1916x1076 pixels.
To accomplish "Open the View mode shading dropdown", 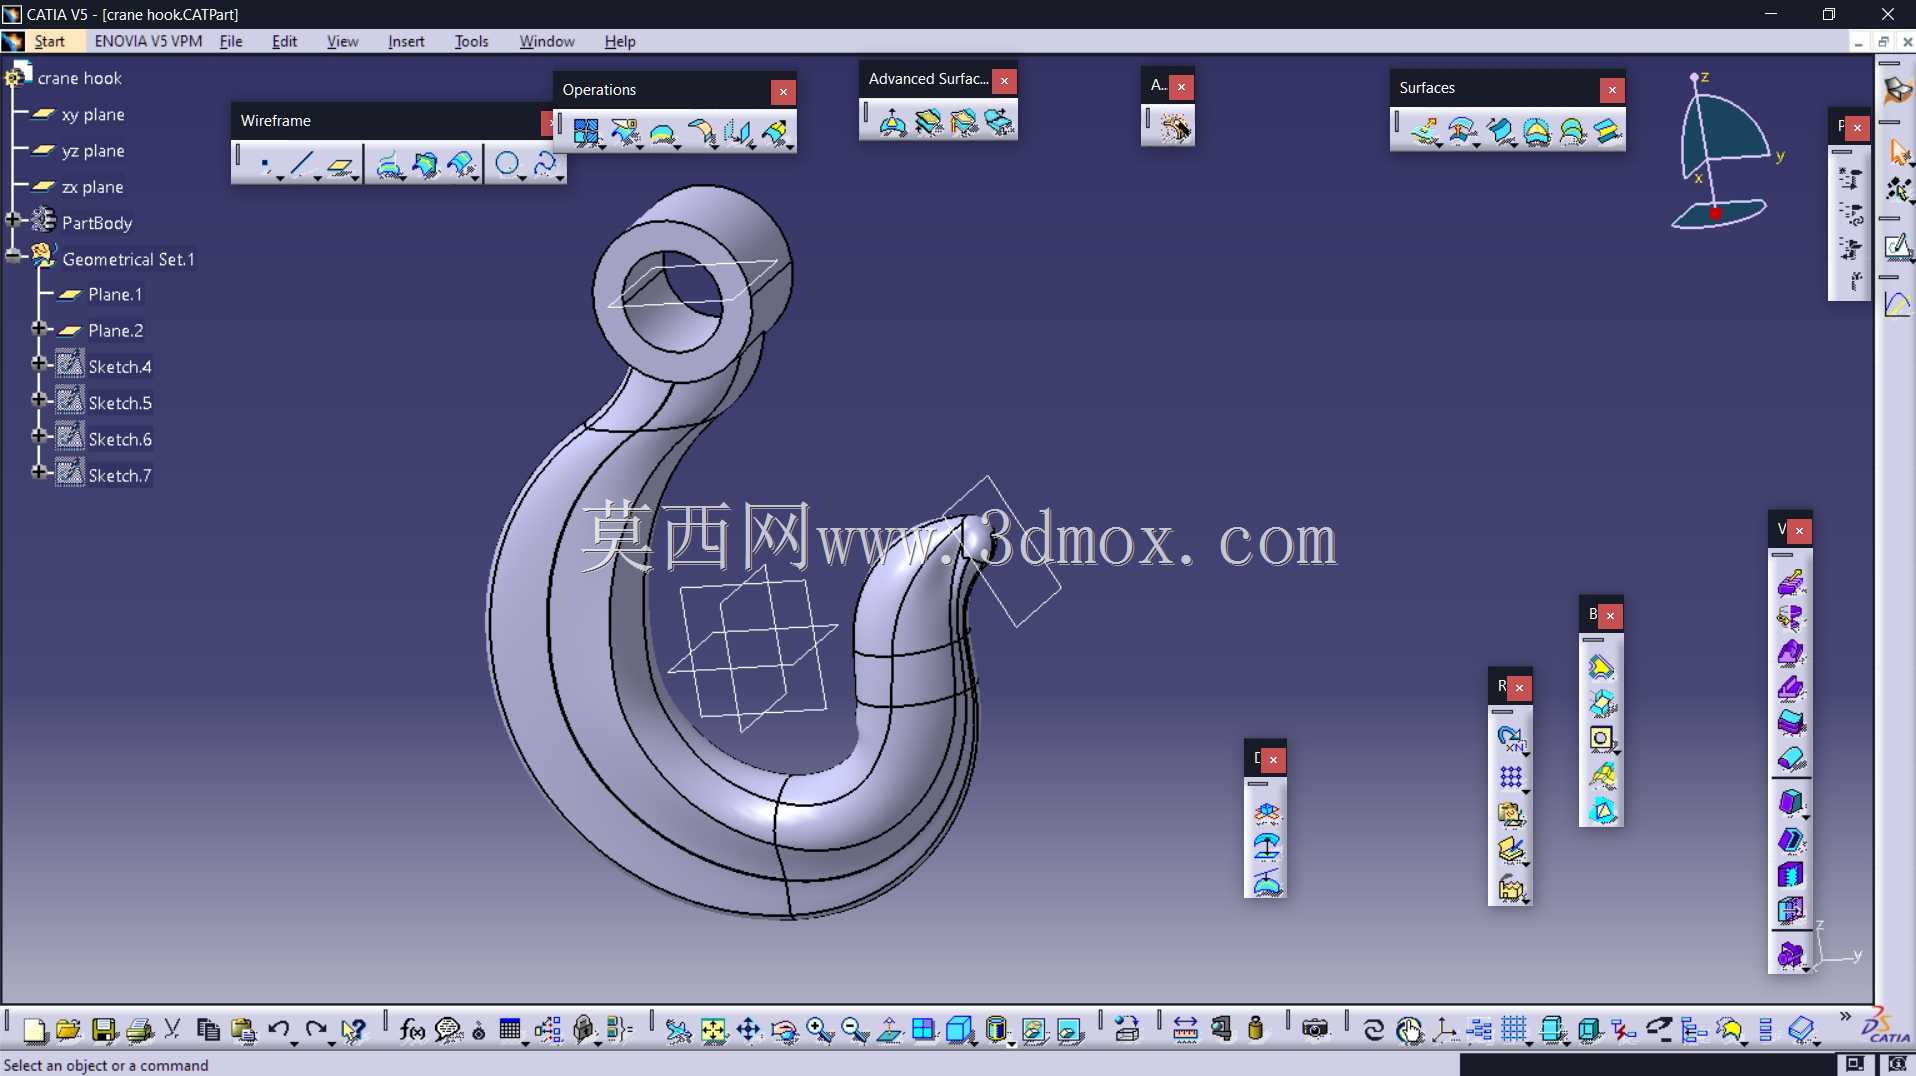I will click(1011, 1043).
